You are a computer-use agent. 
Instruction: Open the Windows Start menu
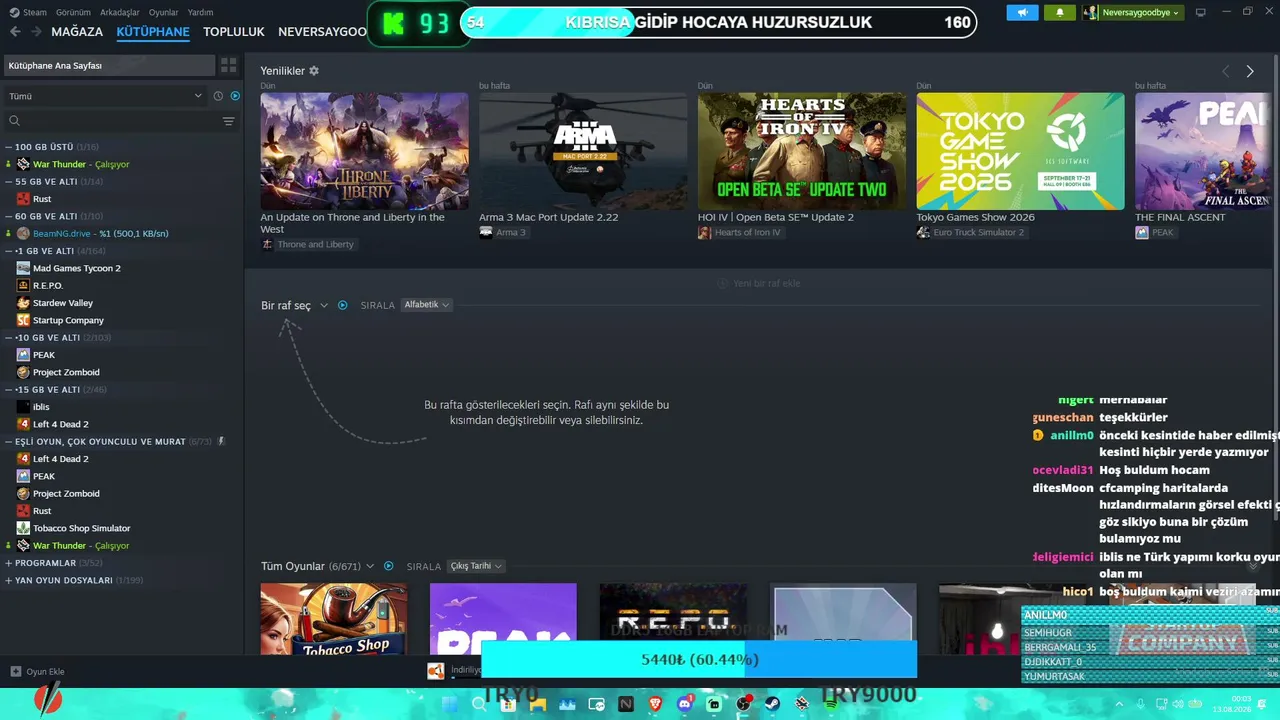[x=449, y=704]
